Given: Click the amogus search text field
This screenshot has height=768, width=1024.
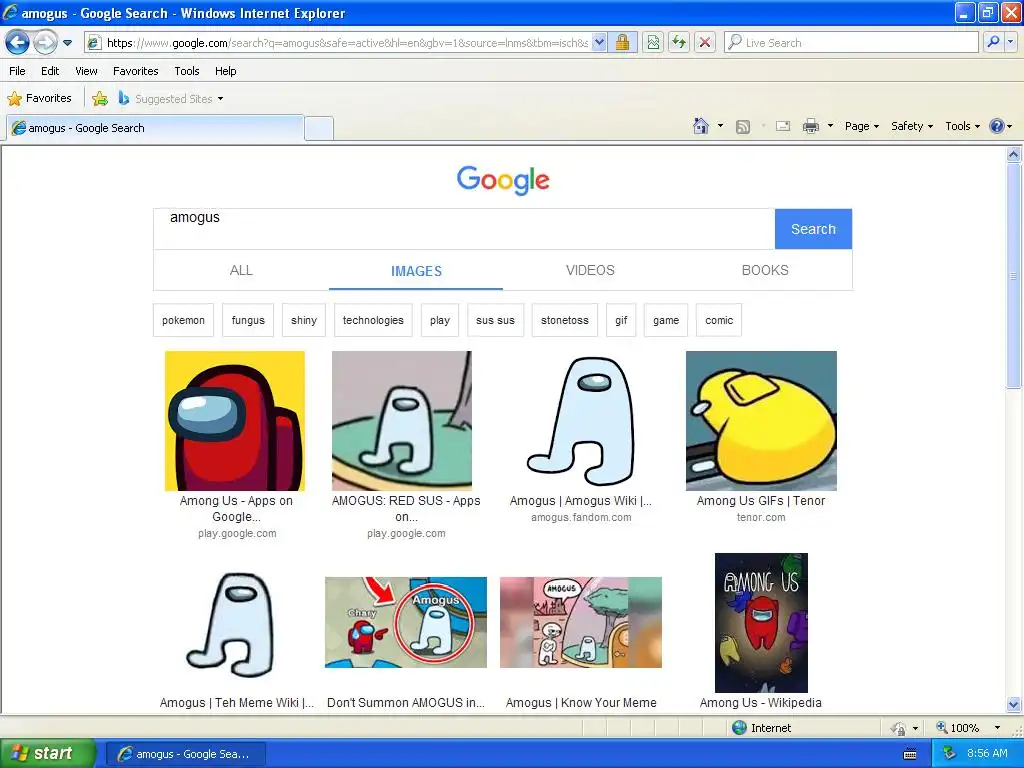Looking at the screenshot, I should coord(464,229).
